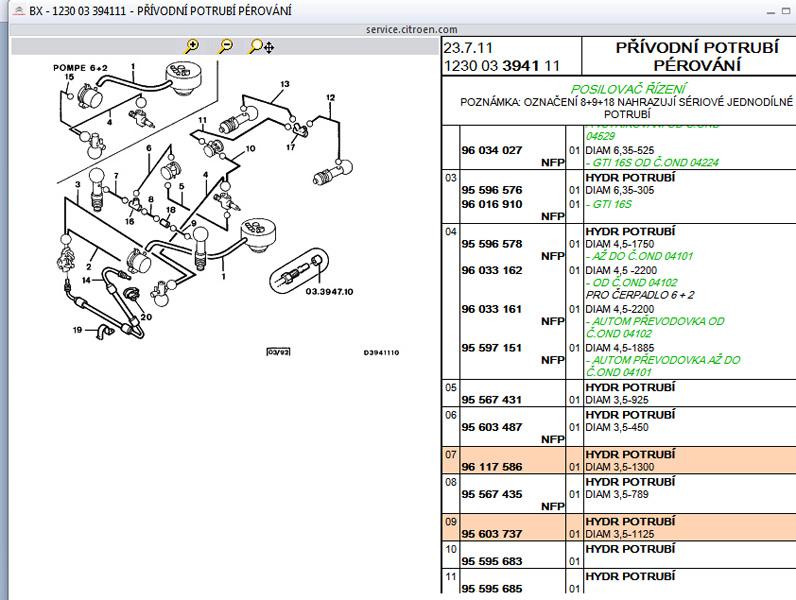Click the date 23.7.11
The image size is (796, 600).
468,48
